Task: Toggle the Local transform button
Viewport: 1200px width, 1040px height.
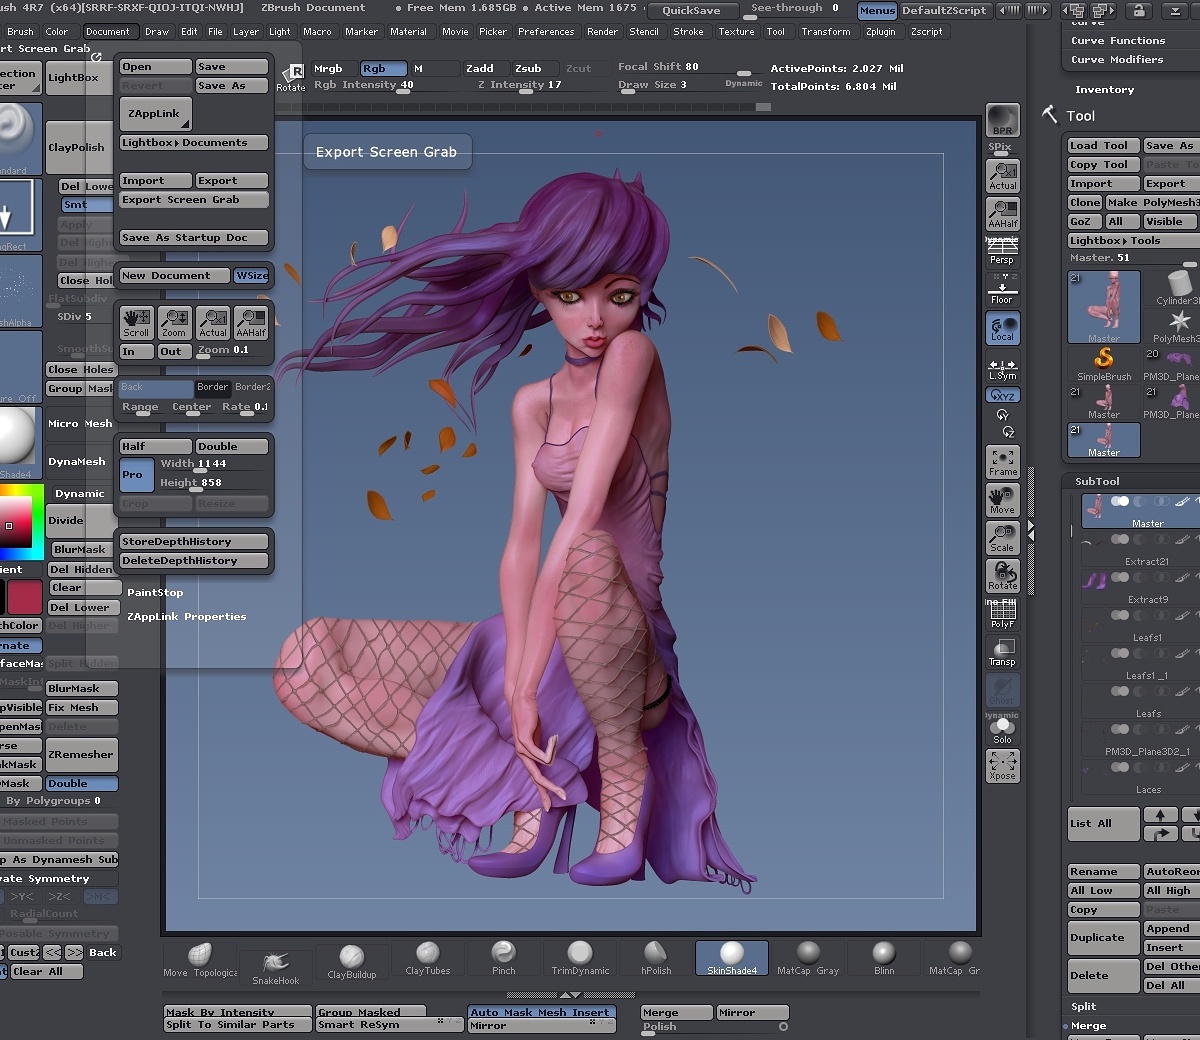Action: [x=1002, y=328]
